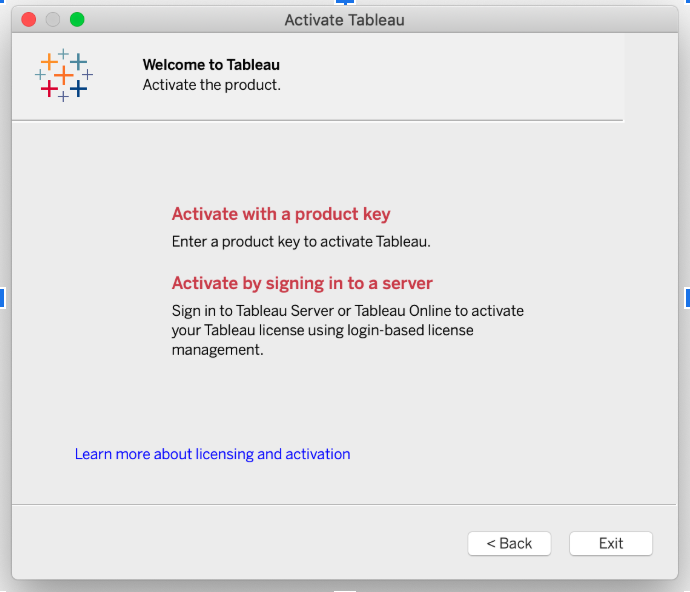Close the Activate Tableau window
690x592 pixels.
pyautogui.click(x=29, y=20)
